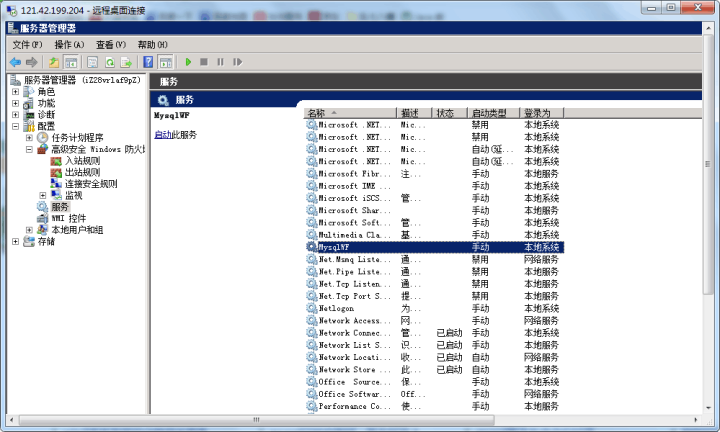Collapse the 配置 tree node
This screenshot has width=720, height=432.
tap(15, 126)
